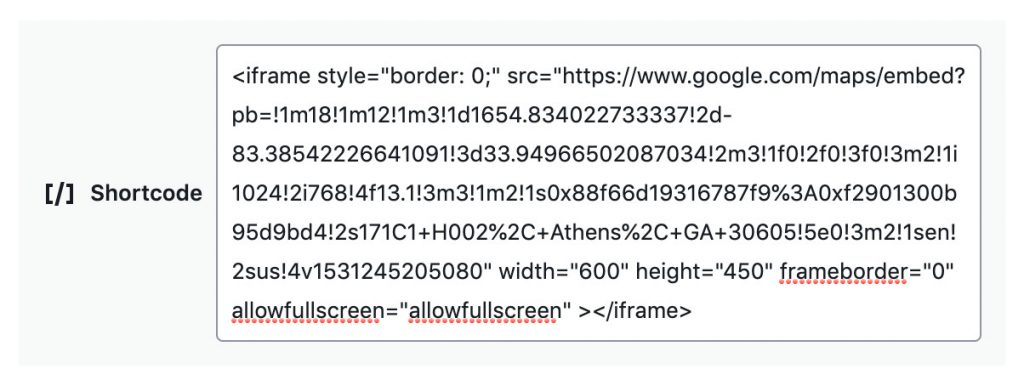1024x386 pixels.
Task: Place cursor in the width="600" attribute
Action: (x=560, y=272)
